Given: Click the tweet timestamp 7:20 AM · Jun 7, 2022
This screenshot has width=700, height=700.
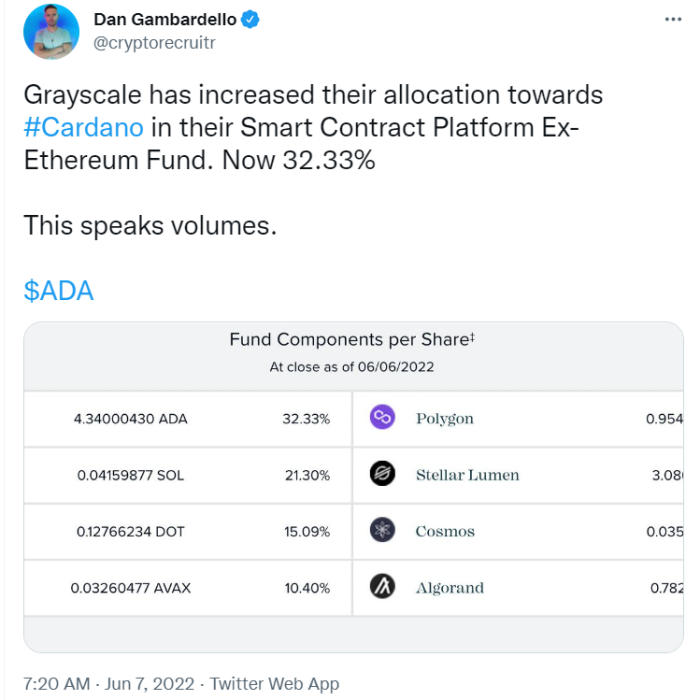Looking at the screenshot, I should tap(109, 684).
